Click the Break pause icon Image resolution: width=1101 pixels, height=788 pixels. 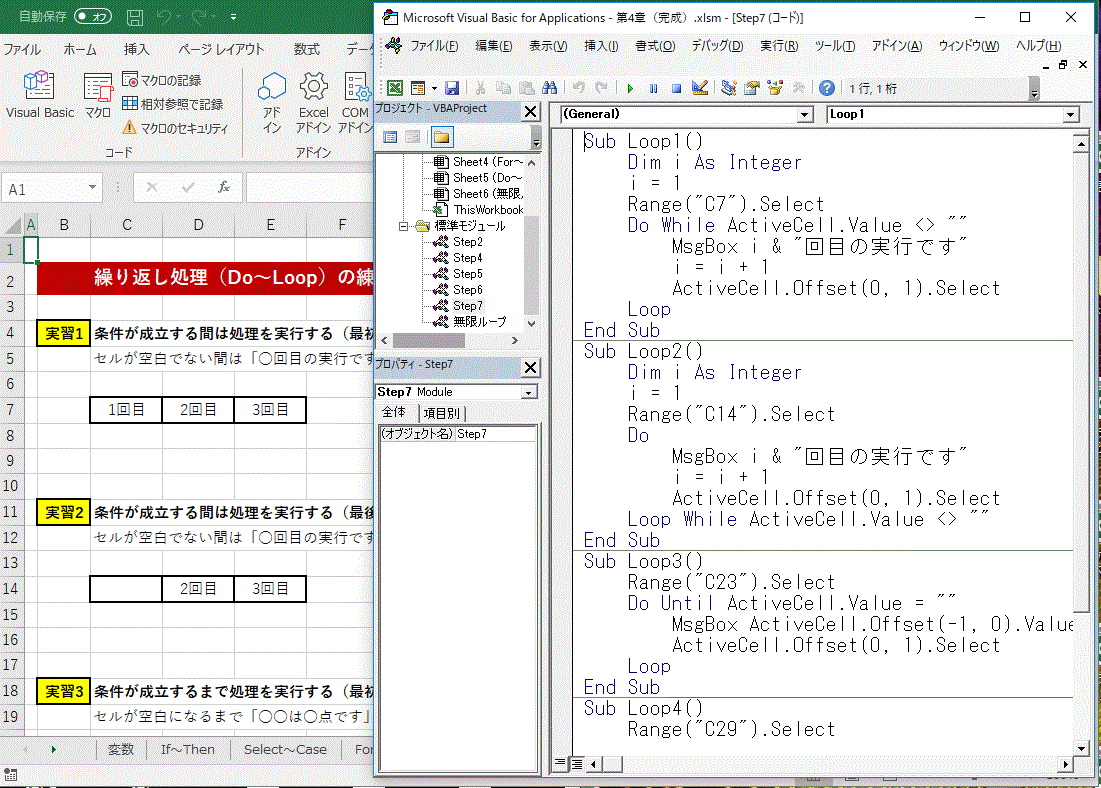[x=653, y=88]
